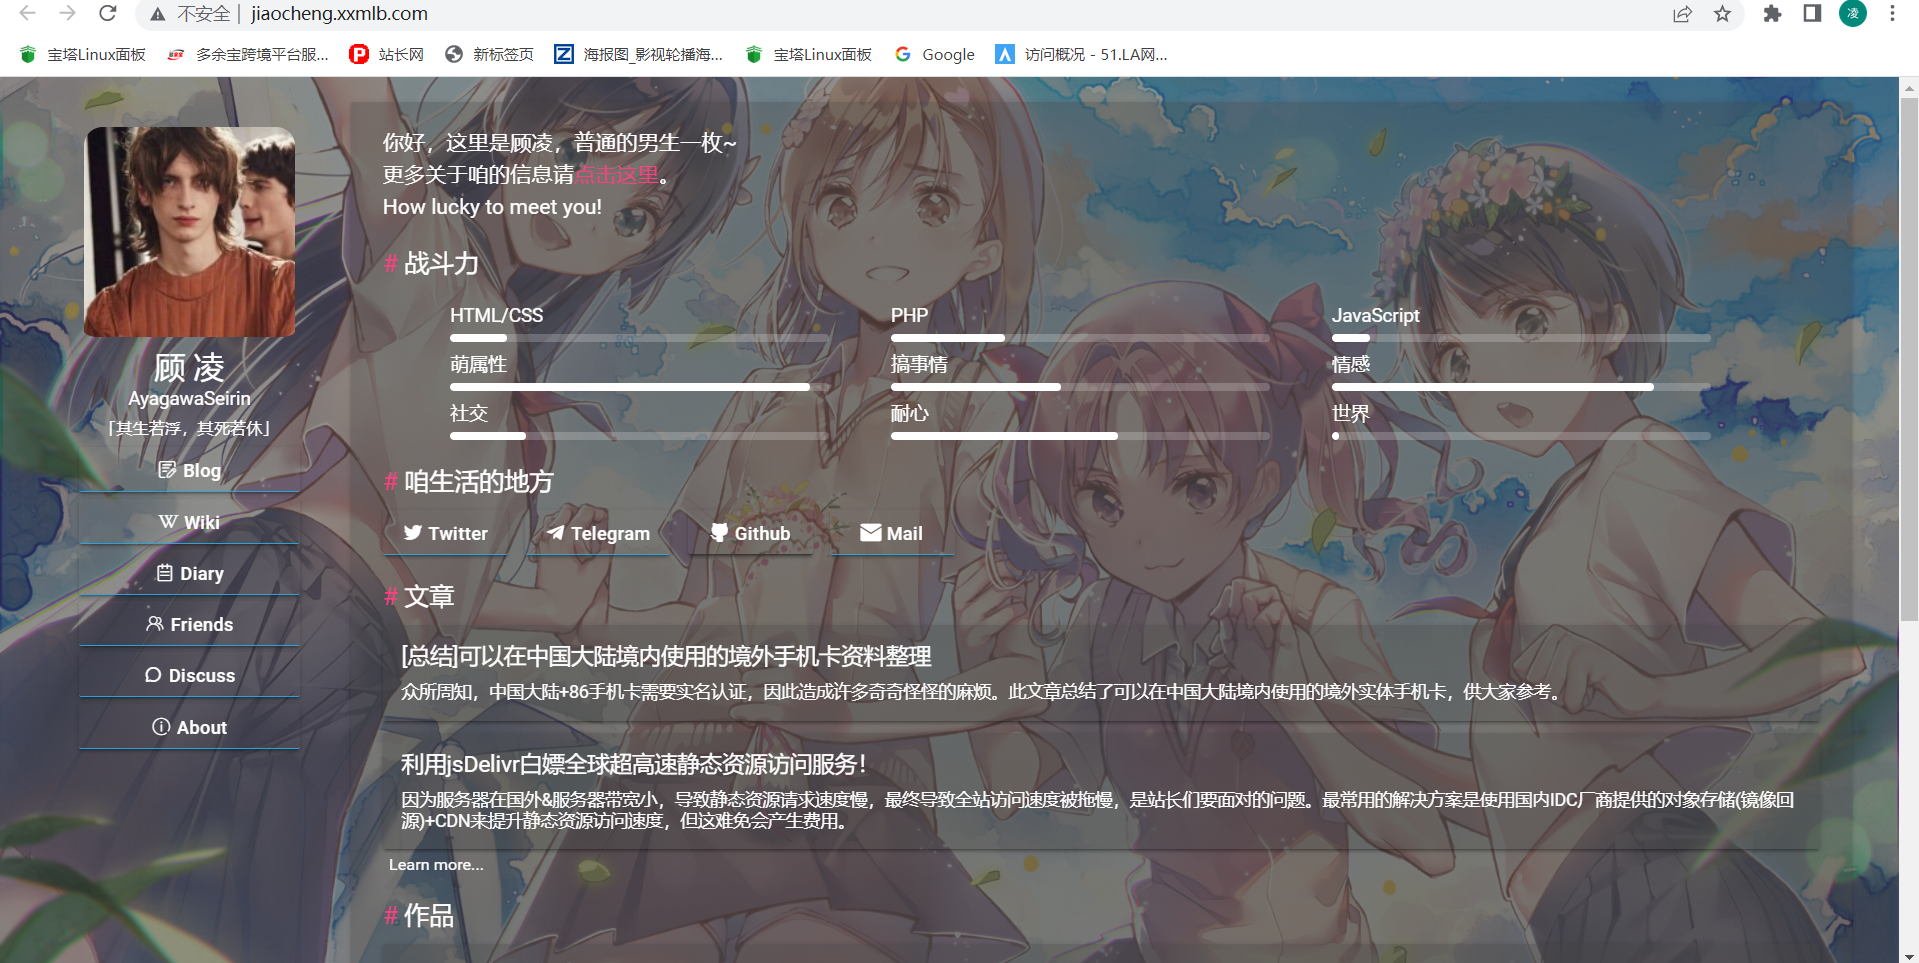Click the How lucky to meet you! text
This screenshot has height=963, width=1919.
(492, 207)
